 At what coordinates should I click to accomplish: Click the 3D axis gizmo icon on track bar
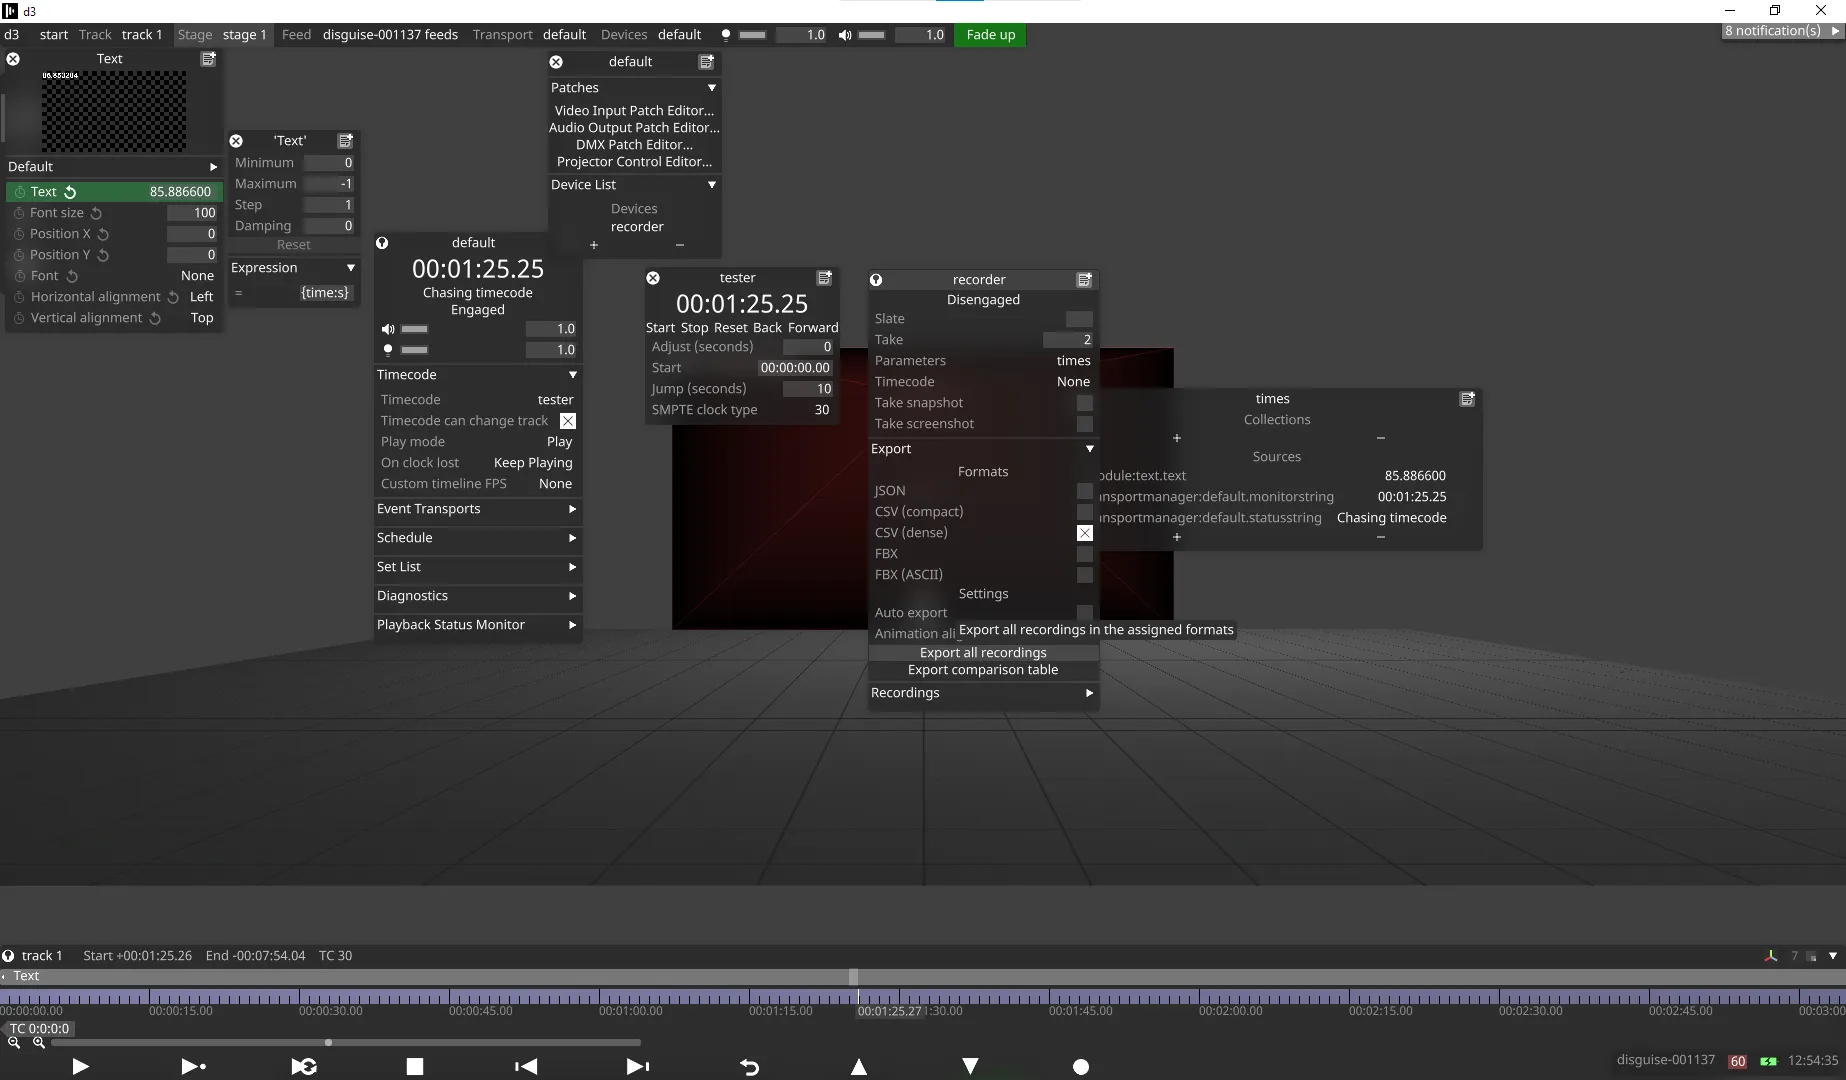click(x=1769, y=955)
